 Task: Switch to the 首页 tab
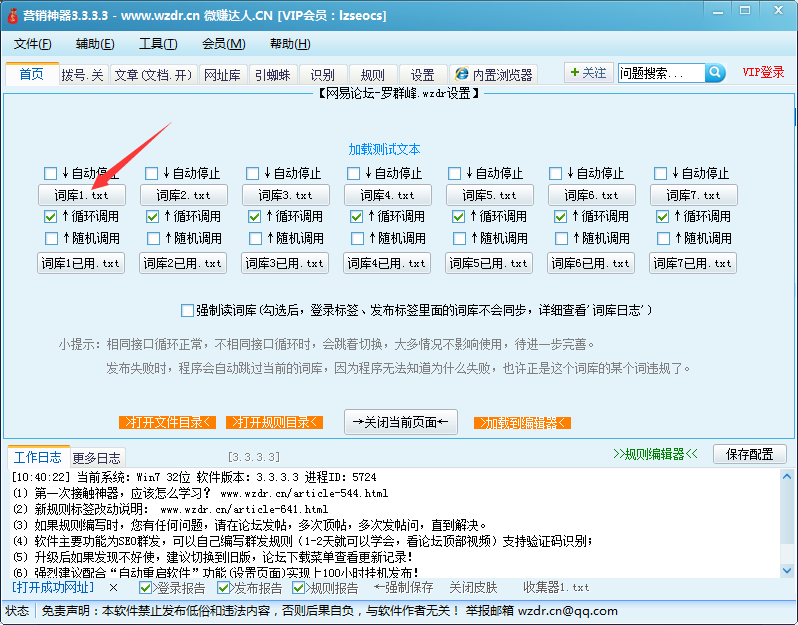click(x=32, y=74)
